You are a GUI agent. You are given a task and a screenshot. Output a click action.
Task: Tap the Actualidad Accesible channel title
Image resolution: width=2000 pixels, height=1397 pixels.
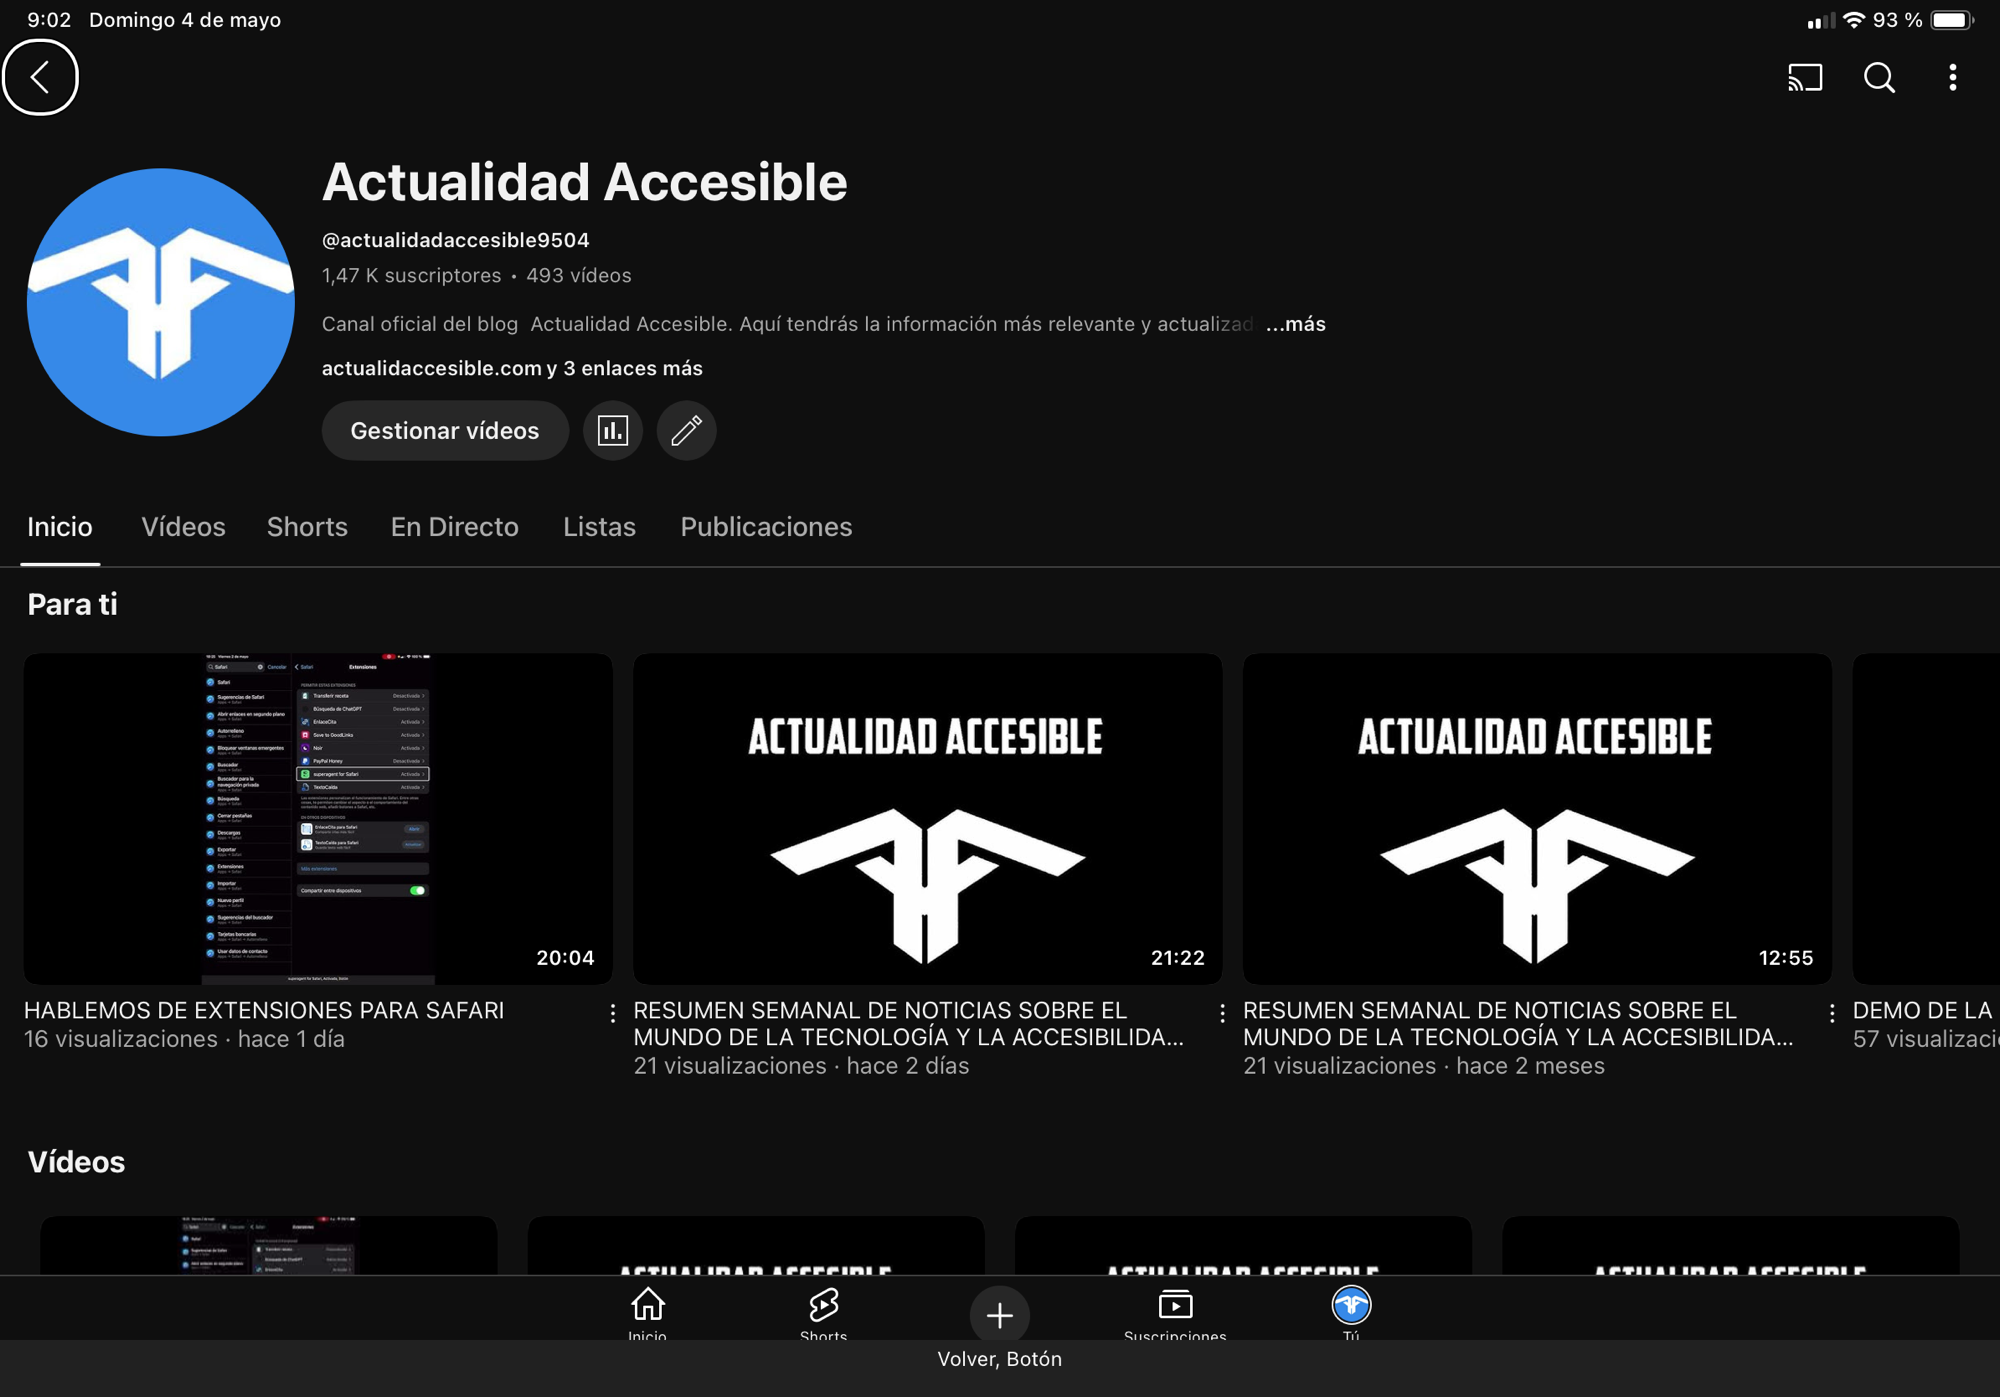coord(584,182)
